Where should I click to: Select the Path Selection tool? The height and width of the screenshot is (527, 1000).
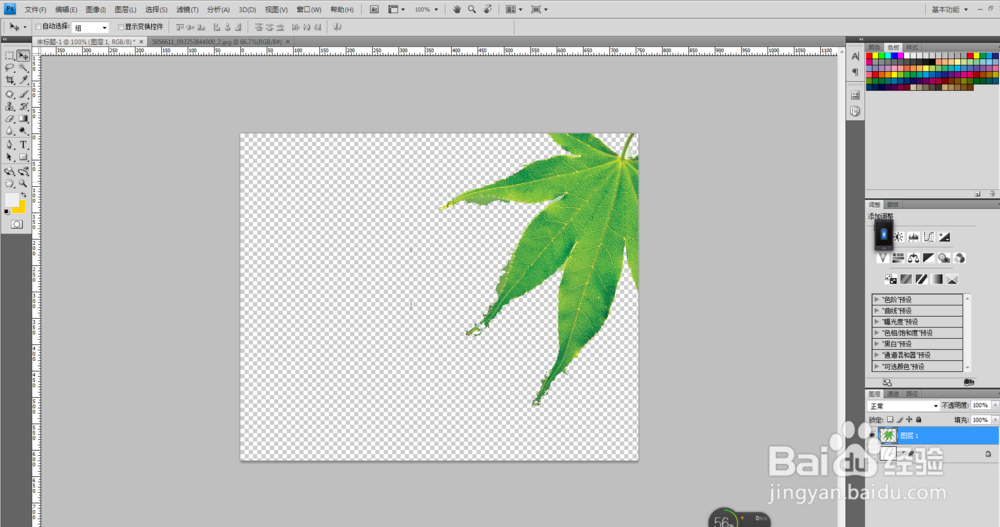10,157
